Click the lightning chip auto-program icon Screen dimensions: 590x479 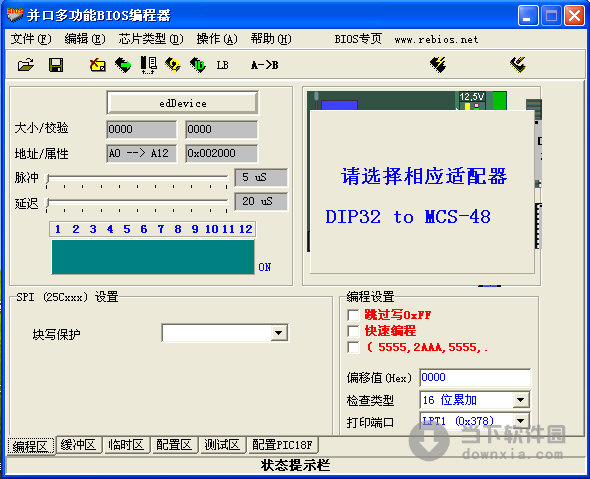(x=438, y=65)
